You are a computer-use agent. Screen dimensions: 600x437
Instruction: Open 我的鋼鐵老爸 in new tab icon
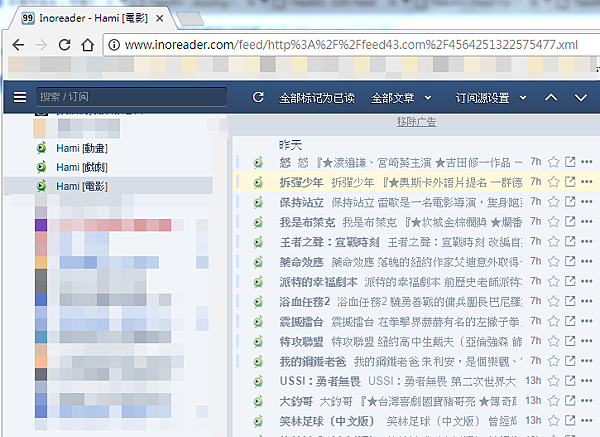tap(570, 361)
